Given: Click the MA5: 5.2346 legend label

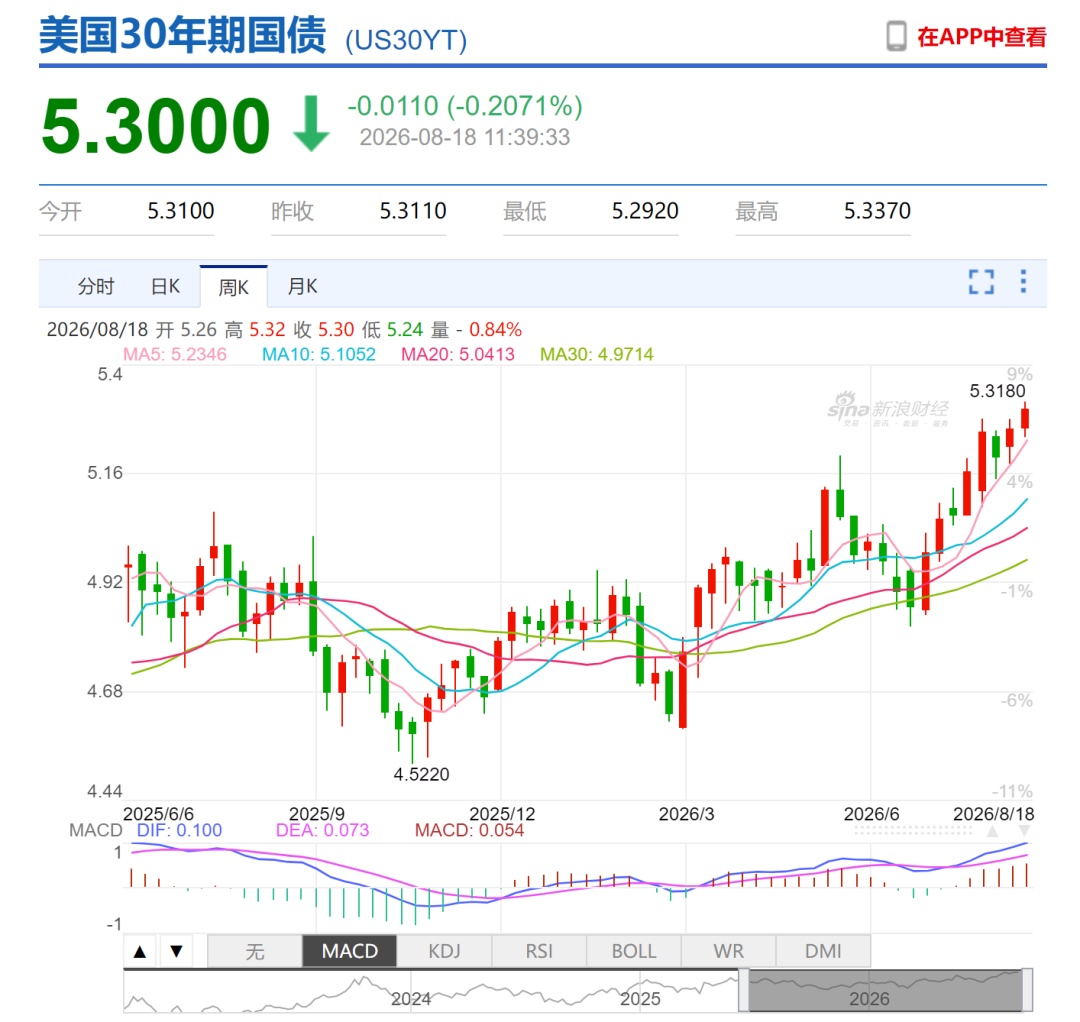Looking at the screenshot, I should 175,354.
